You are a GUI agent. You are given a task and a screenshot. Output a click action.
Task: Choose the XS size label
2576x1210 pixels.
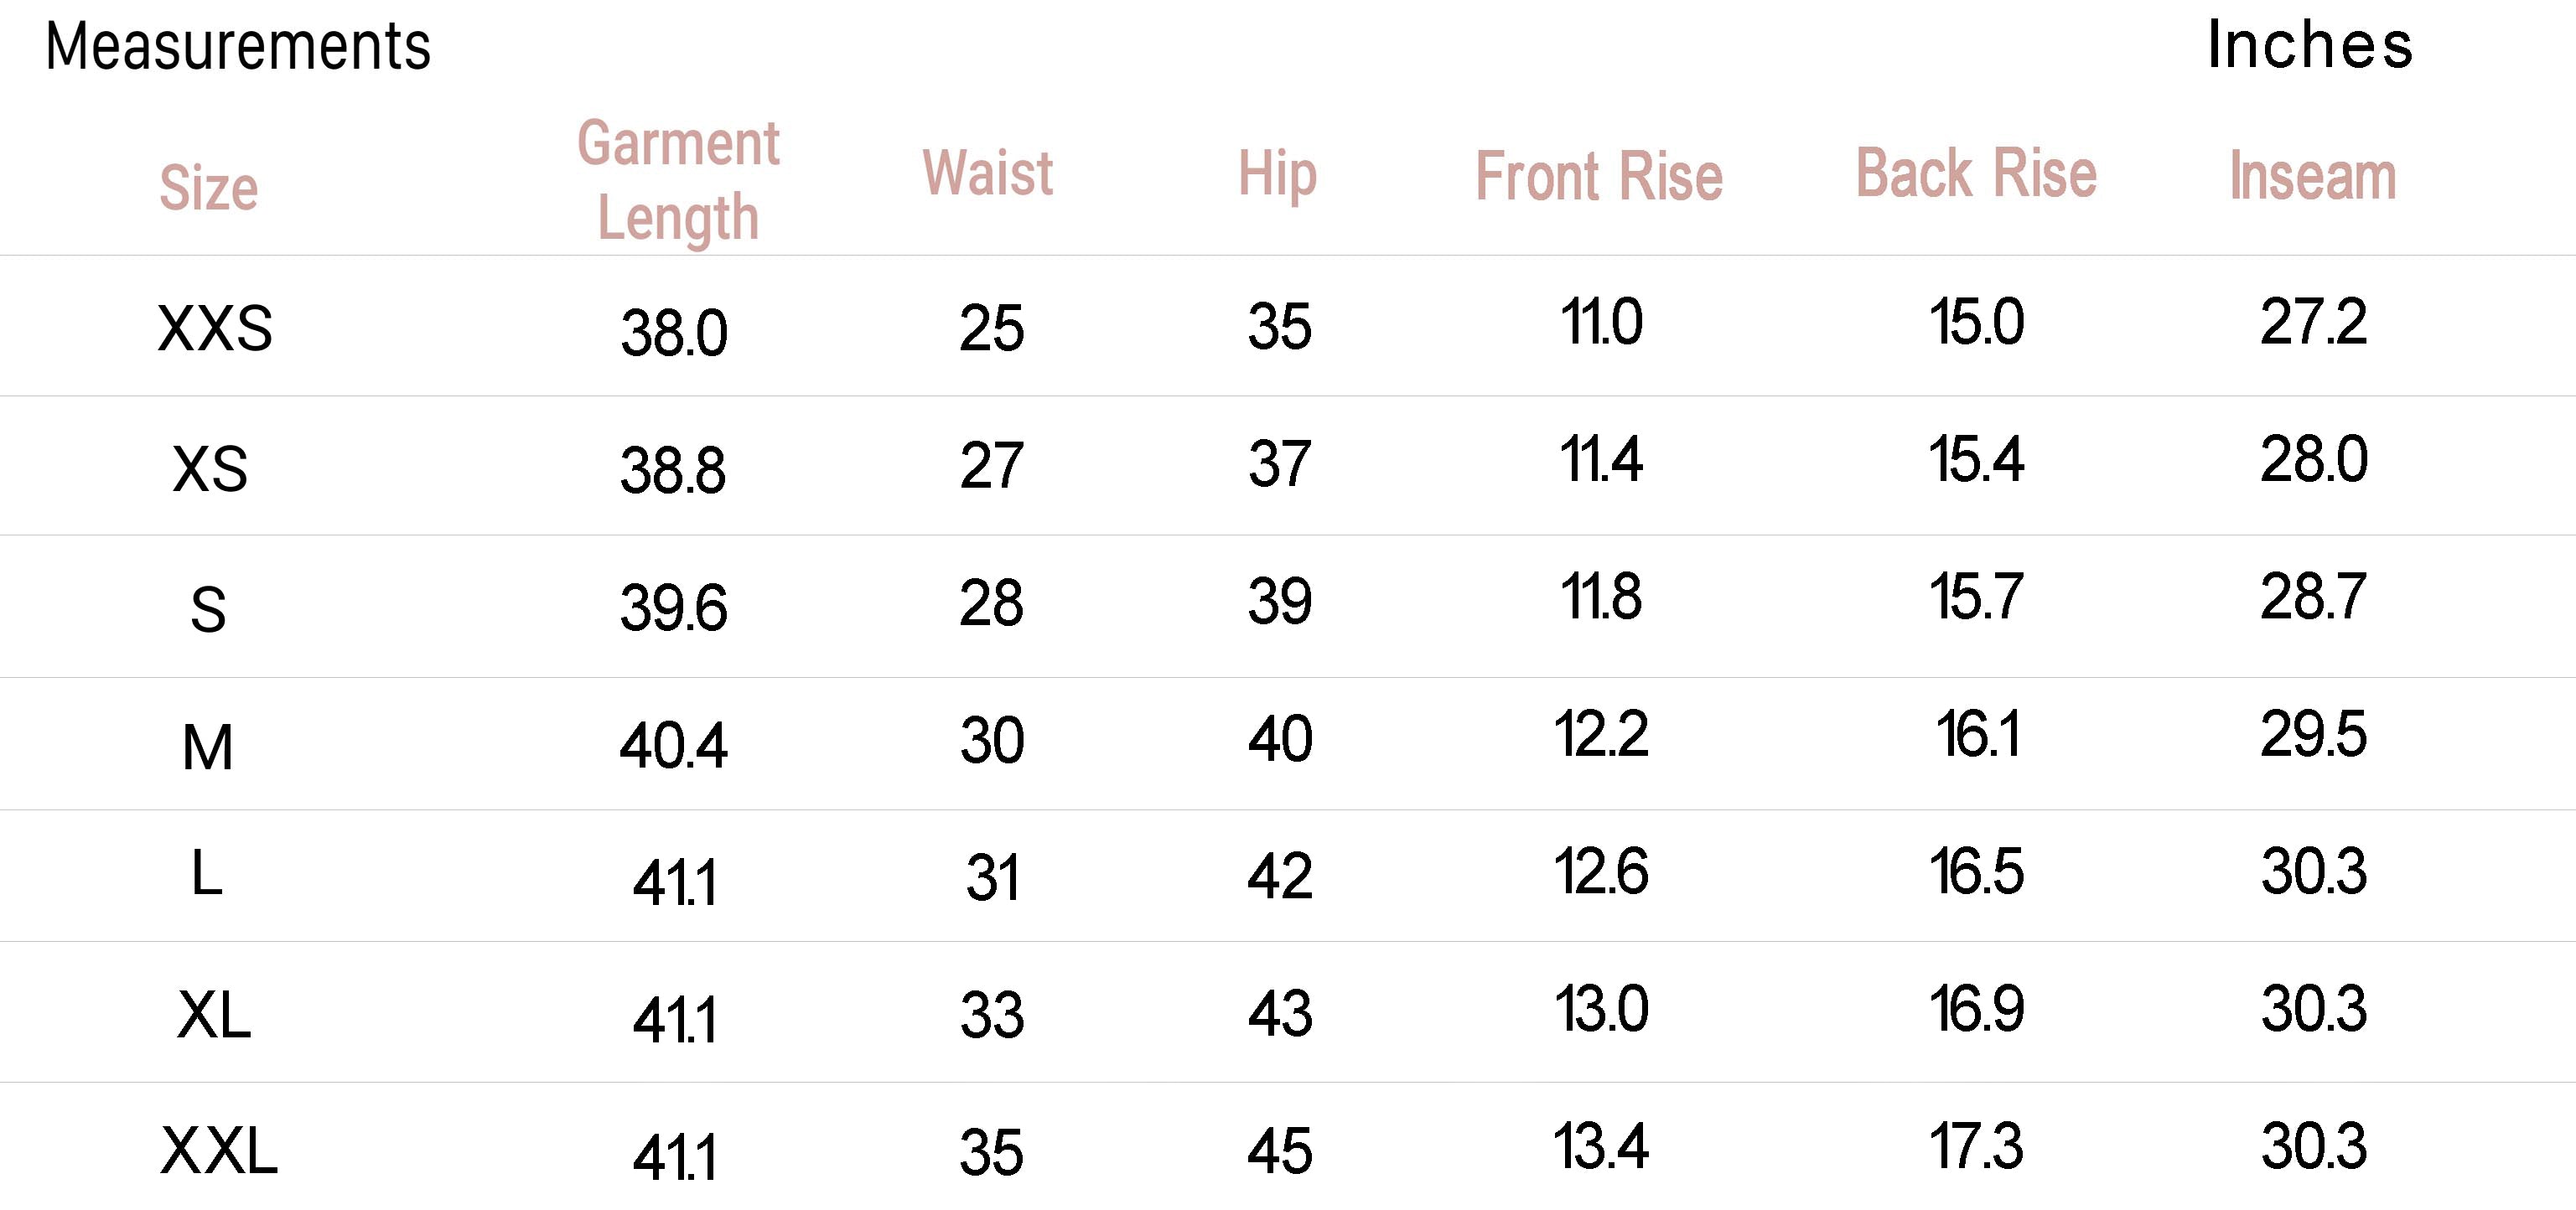point(209,468)
